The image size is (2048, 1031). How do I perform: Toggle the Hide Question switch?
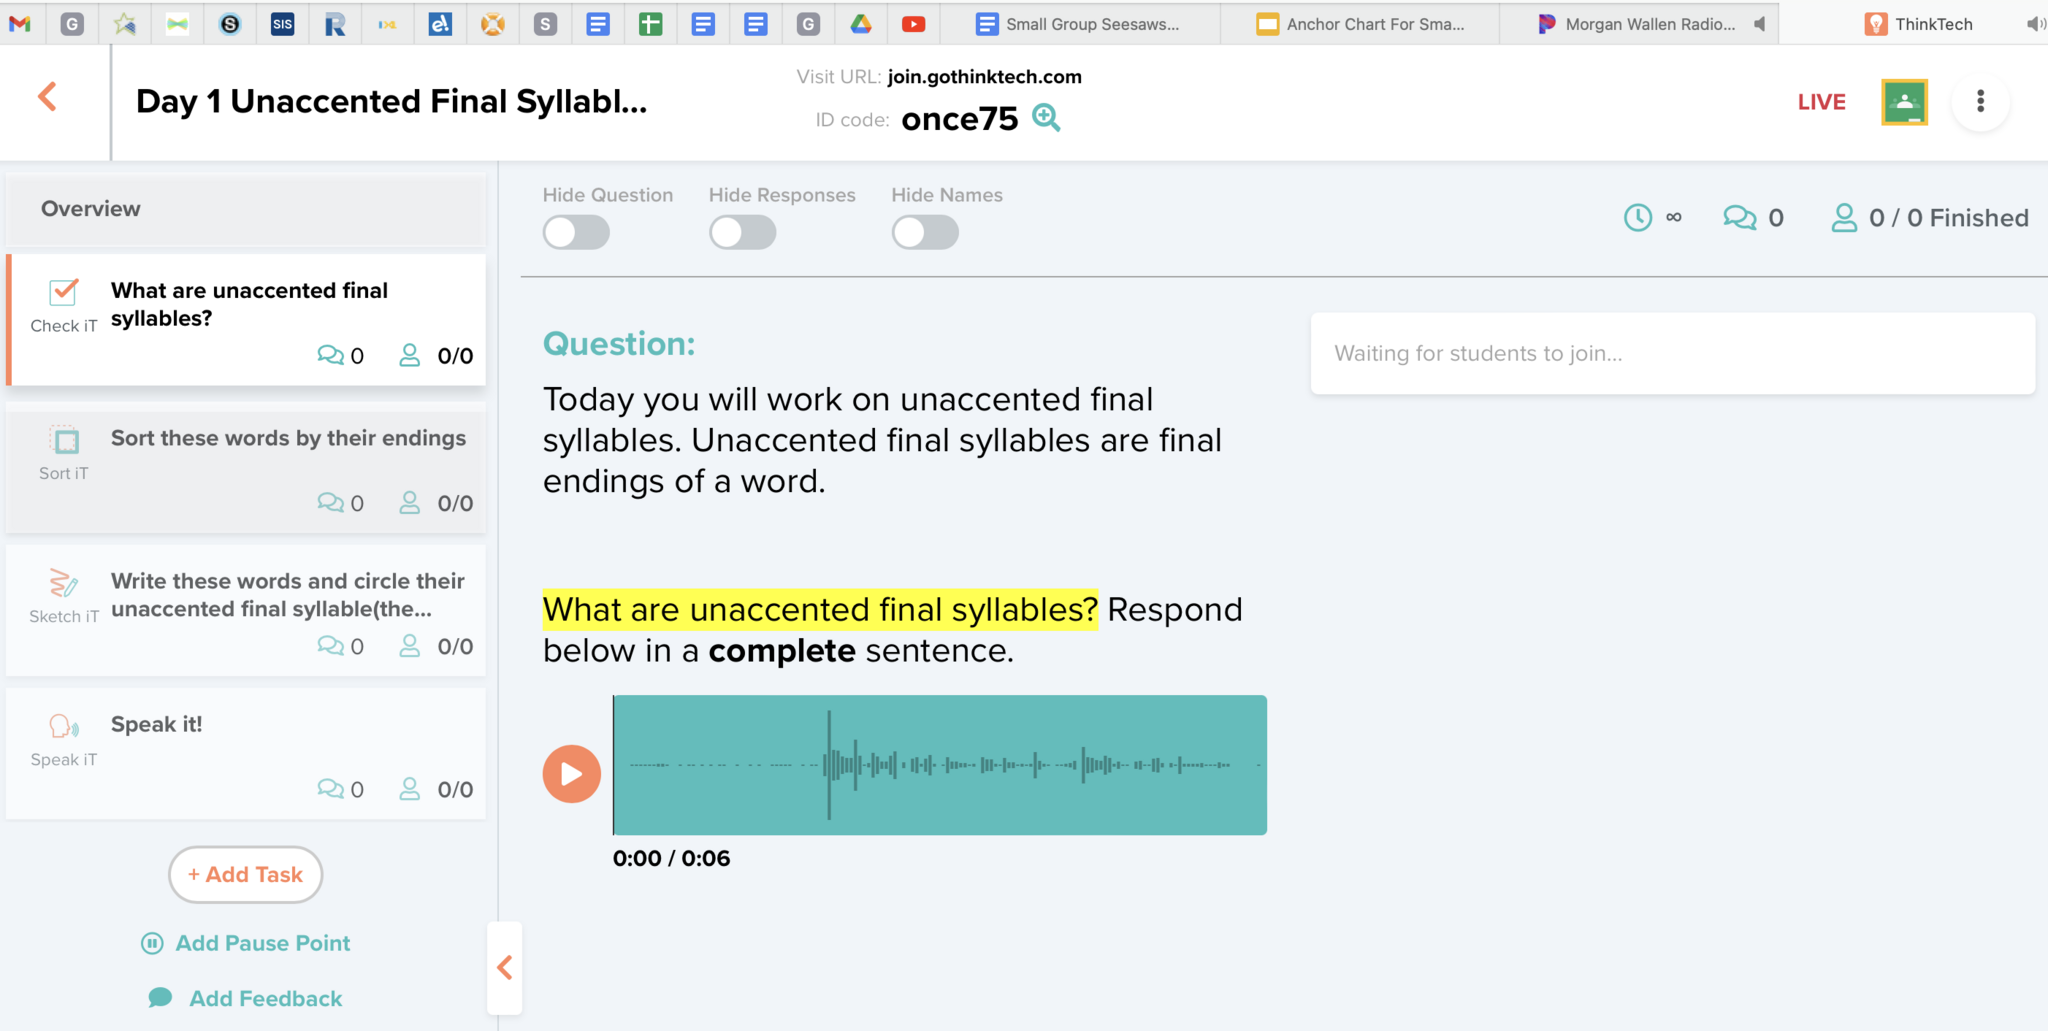pos(576,233)
